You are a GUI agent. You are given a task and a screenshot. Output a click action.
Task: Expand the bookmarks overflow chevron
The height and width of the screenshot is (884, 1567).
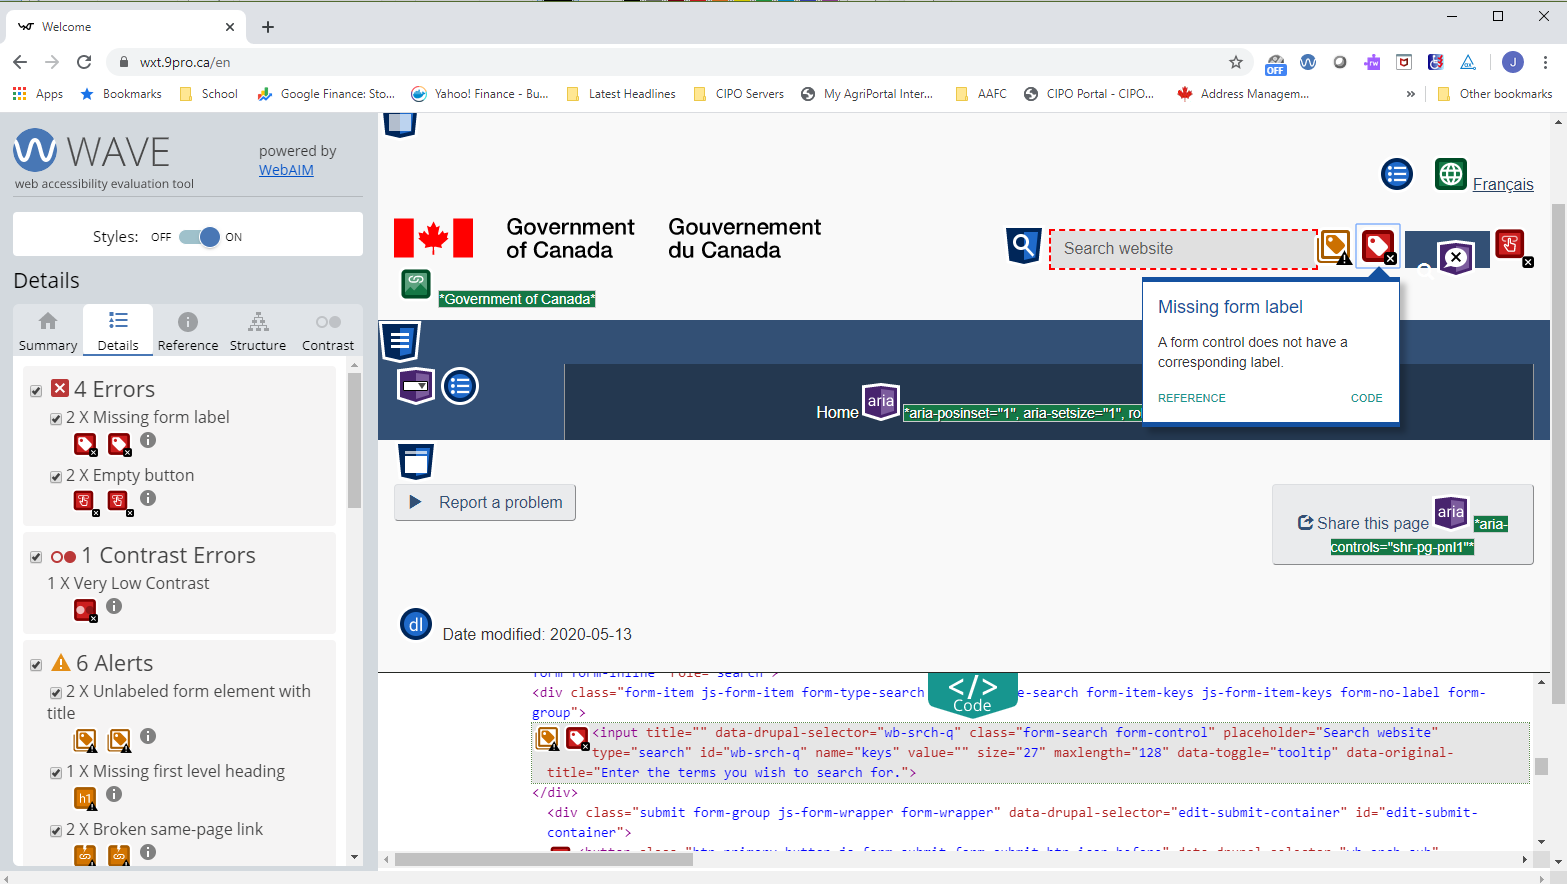point(1411,94)
